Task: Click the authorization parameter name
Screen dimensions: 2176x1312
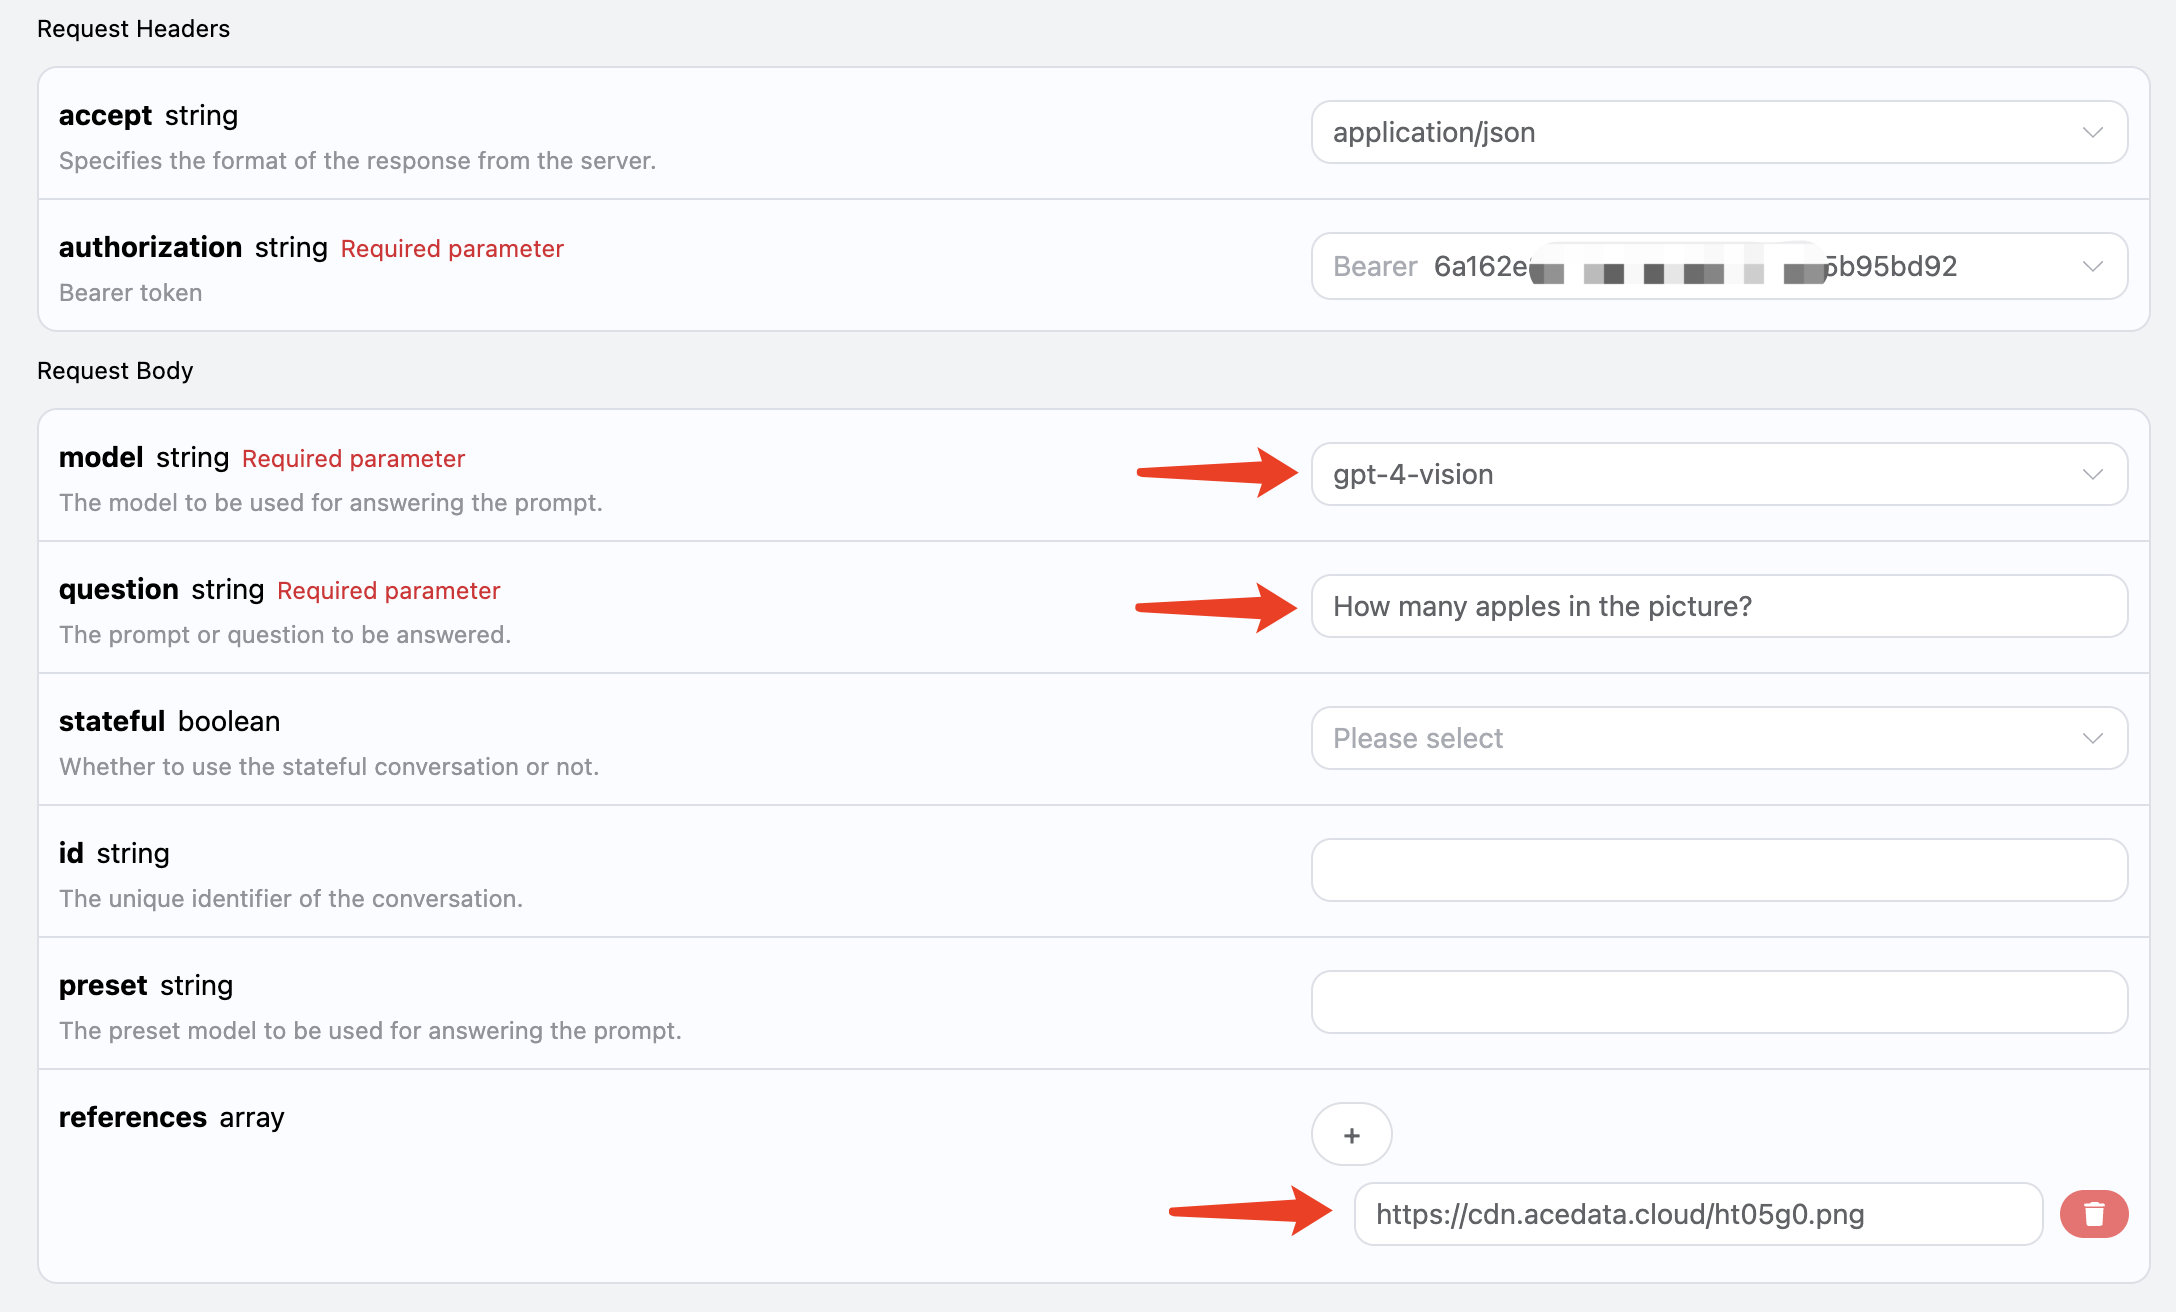Action: [150, 247]
